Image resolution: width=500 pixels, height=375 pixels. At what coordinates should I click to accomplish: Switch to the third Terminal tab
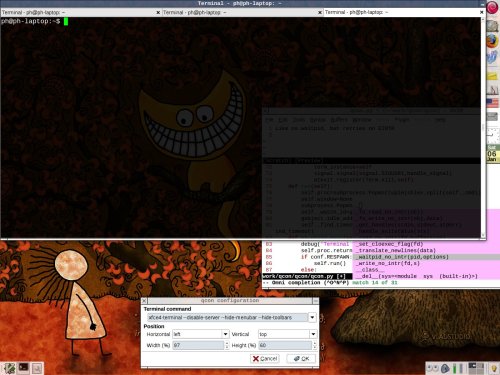click(401, 12)
